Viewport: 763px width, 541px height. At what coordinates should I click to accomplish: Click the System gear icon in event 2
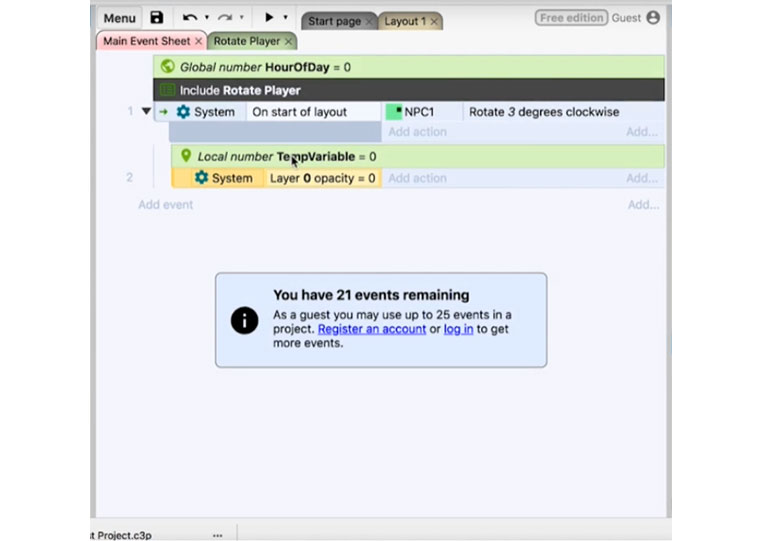click(x=201, y=178)
